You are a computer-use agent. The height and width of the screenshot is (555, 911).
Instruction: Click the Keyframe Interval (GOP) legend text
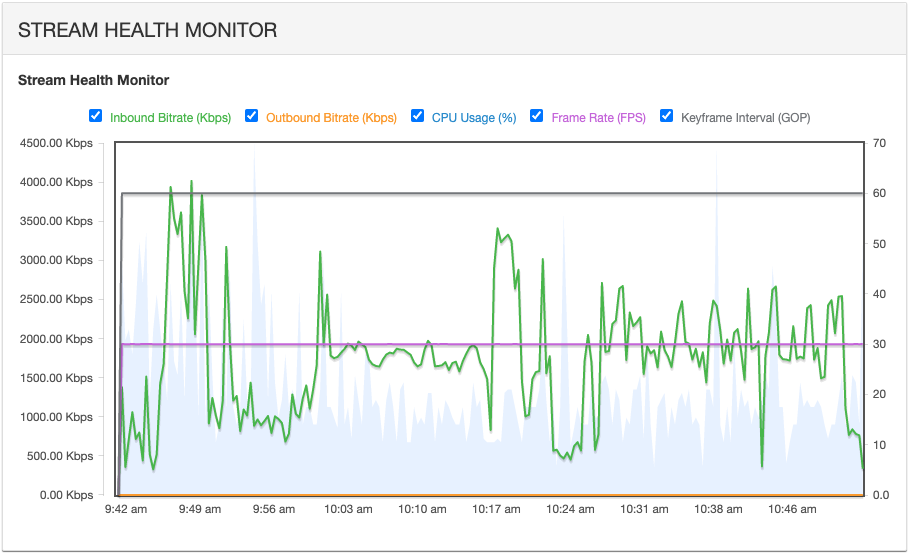tap(745, 118)
